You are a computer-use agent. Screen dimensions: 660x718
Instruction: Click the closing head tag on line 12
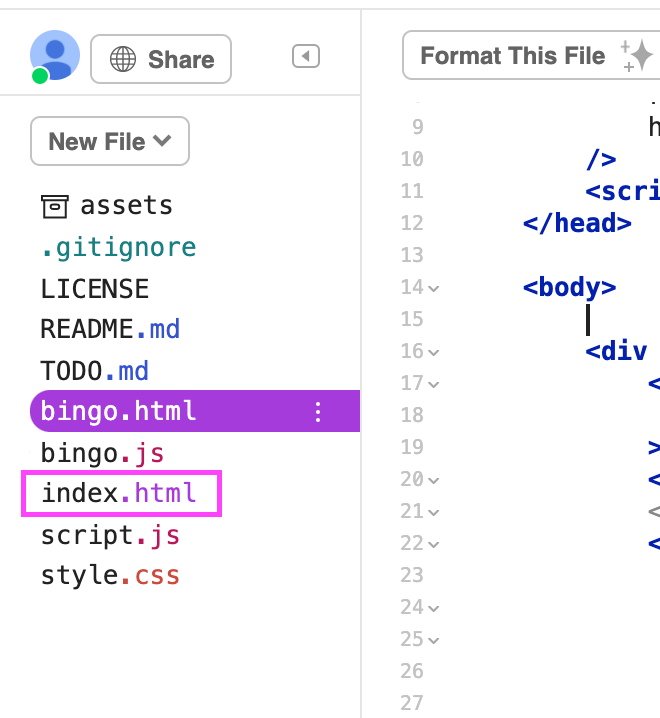pos(577,223)
